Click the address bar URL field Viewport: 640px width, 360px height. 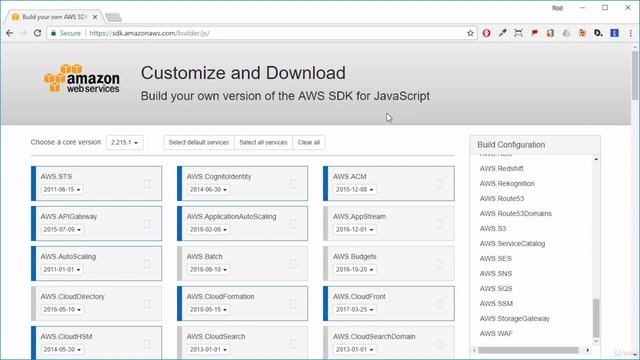(261, 33)
